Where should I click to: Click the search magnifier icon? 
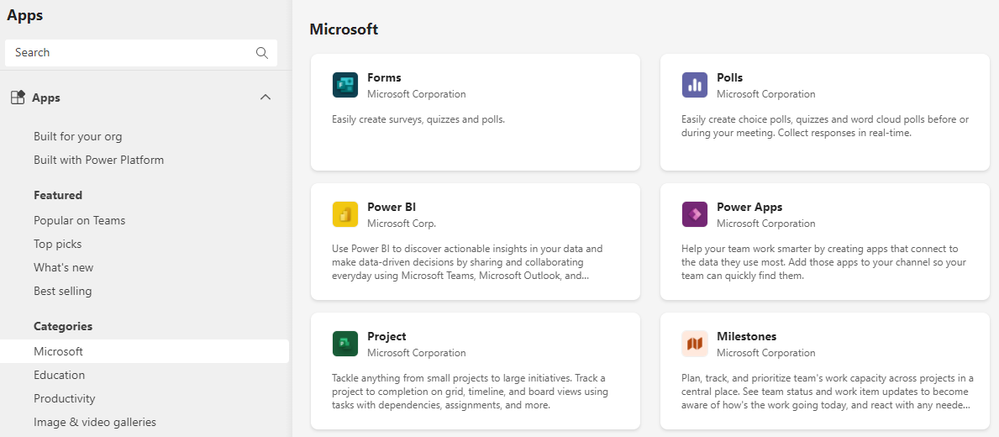click(262, 53)
